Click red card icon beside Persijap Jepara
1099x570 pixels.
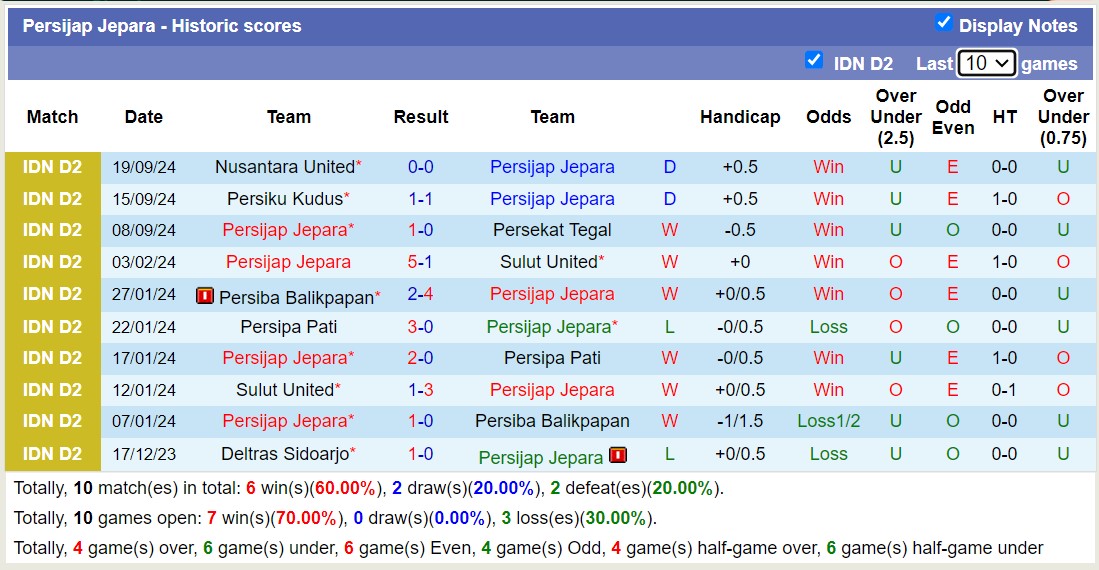(618, 456)
